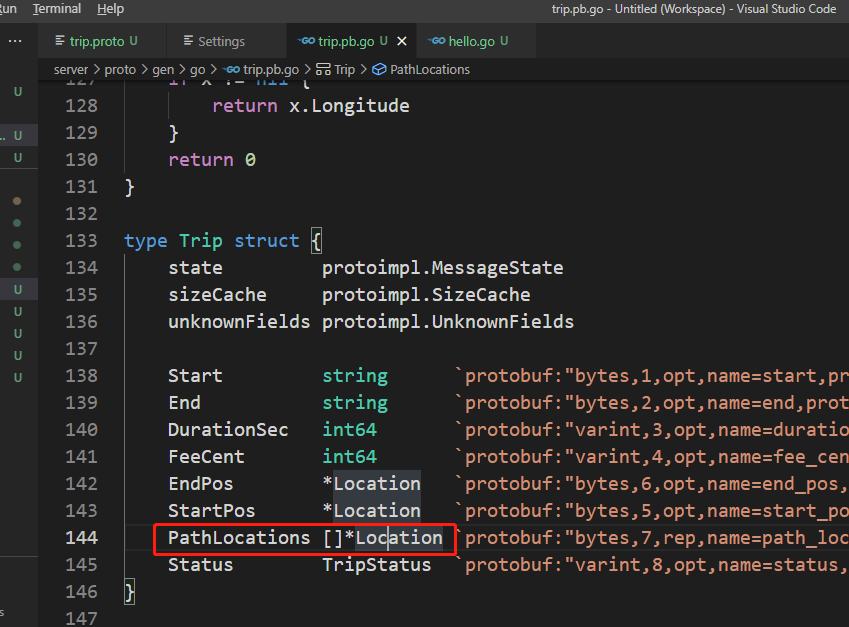The height and width of the screenshot is (627, 849).
Task: Close the trip.pb.go editor tab
Action: pyautogui.click(x=402, y=41)
